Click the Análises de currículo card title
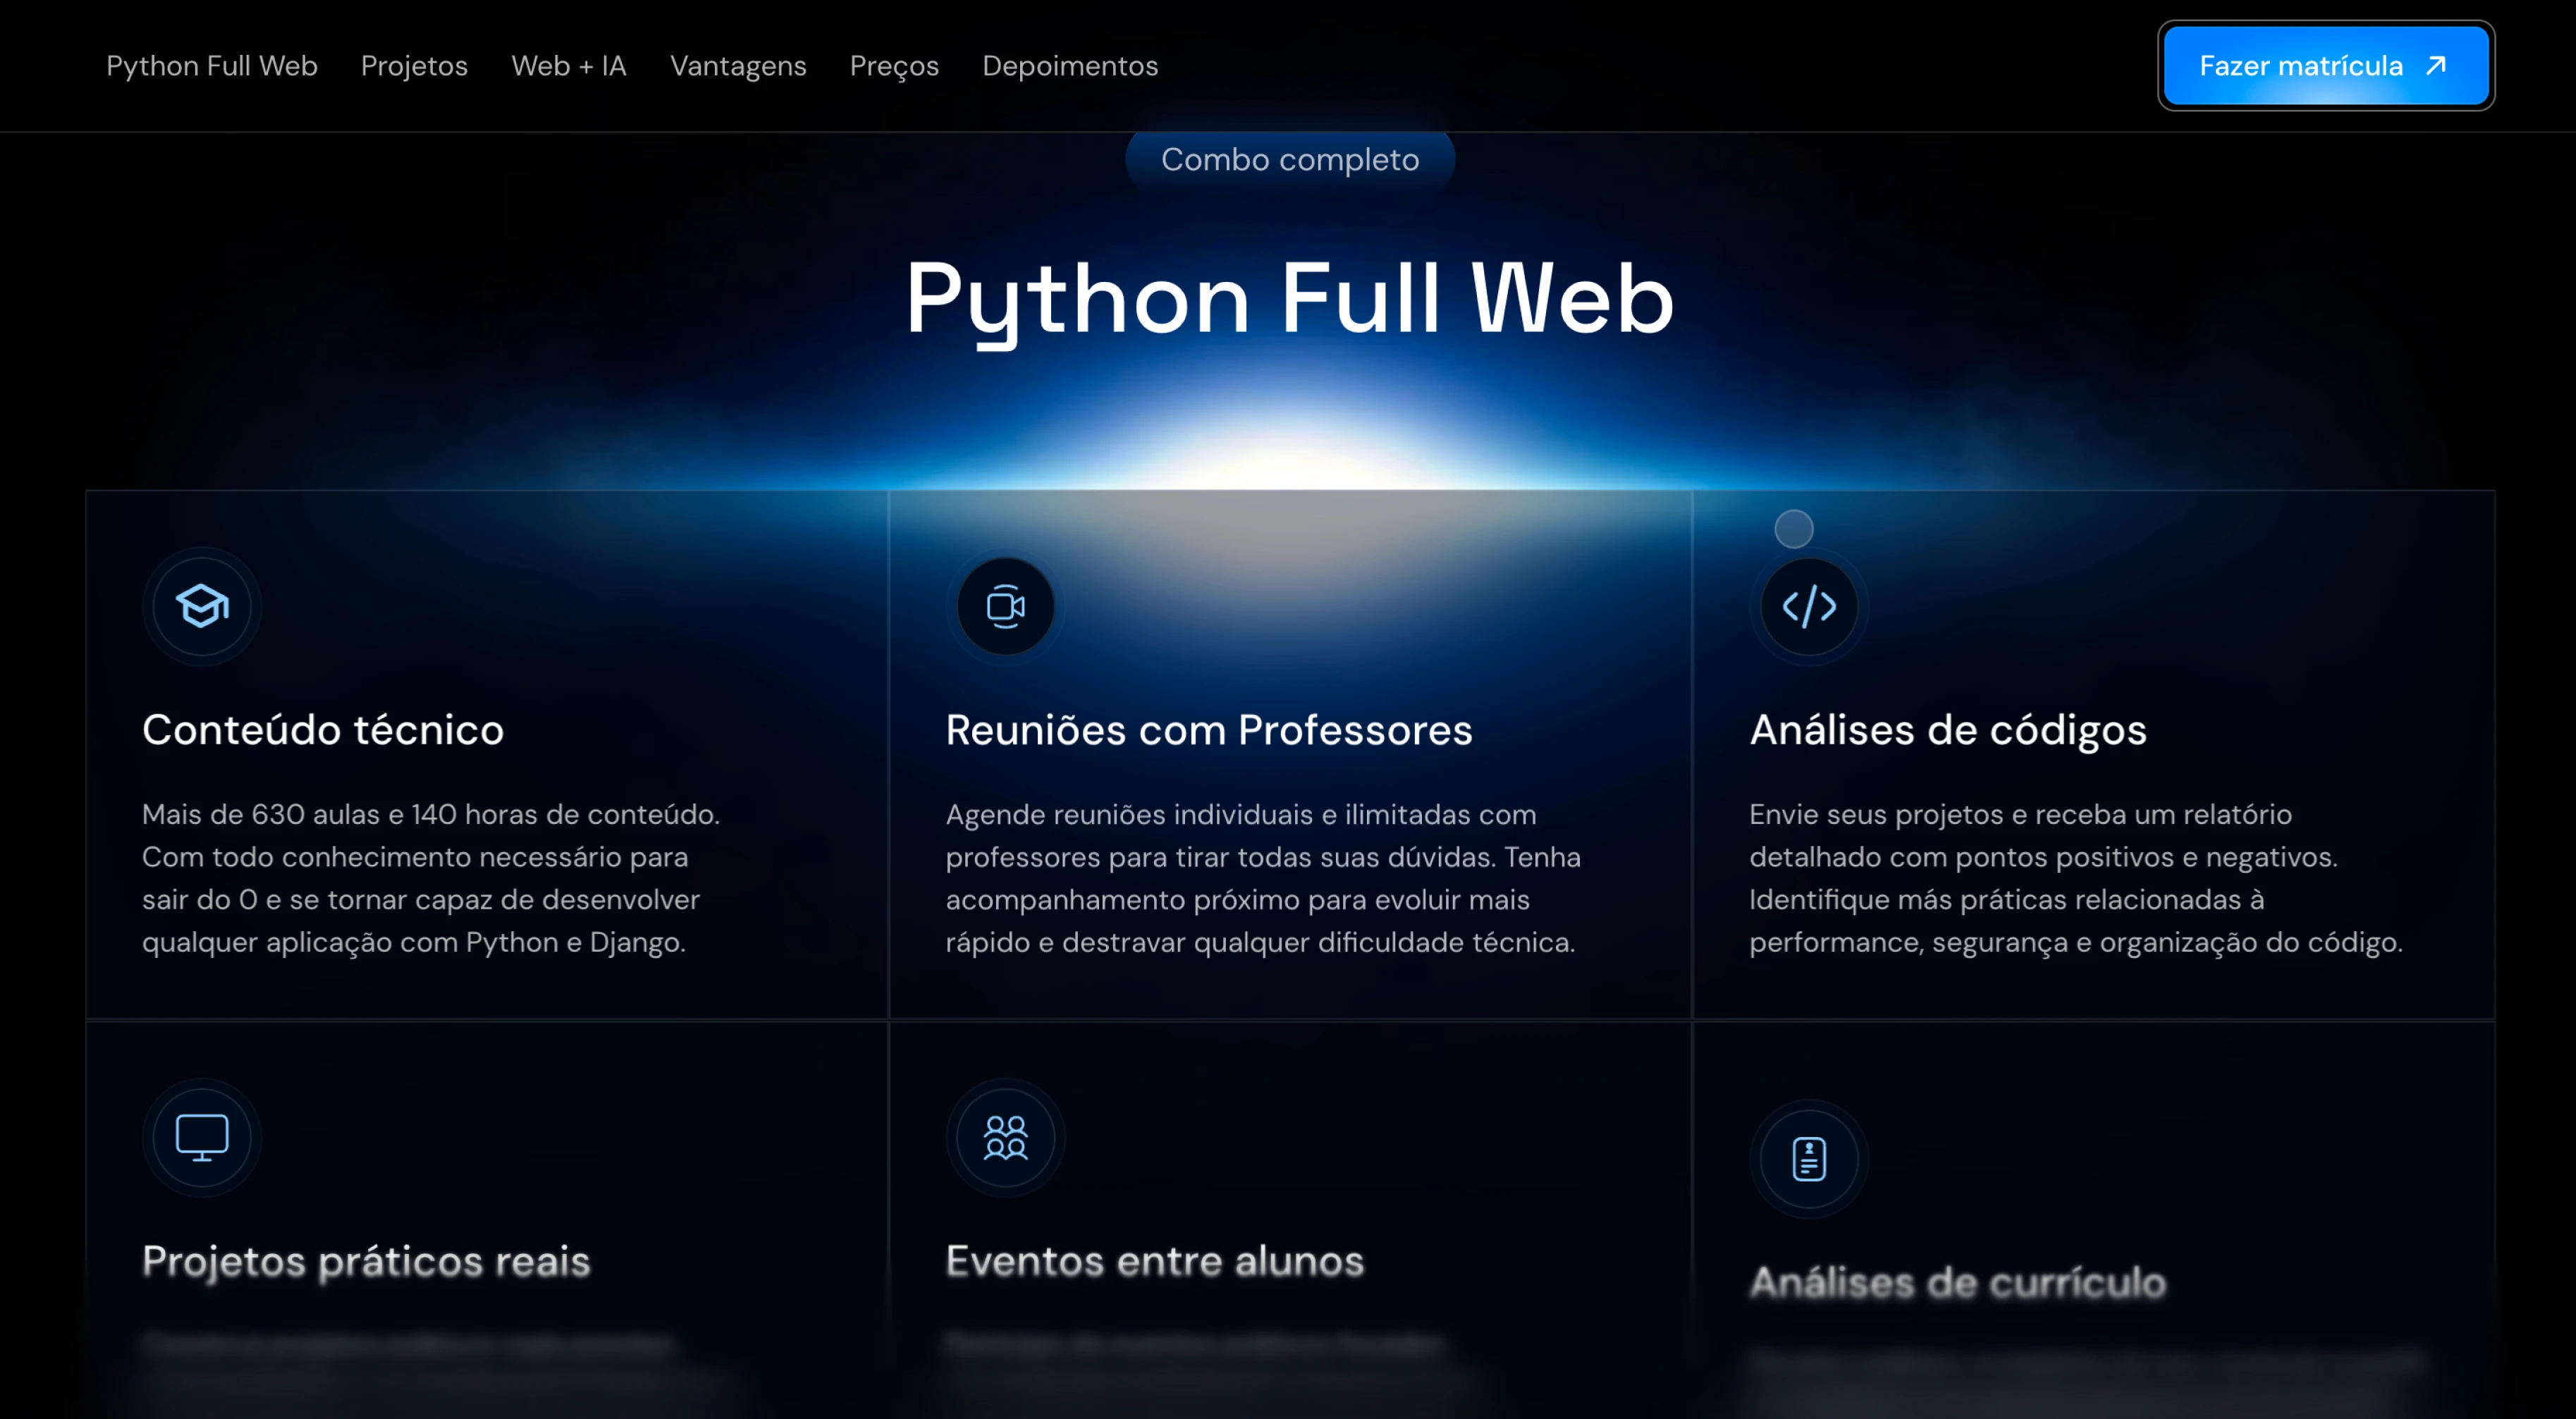 click(x=1958, y=1282)
